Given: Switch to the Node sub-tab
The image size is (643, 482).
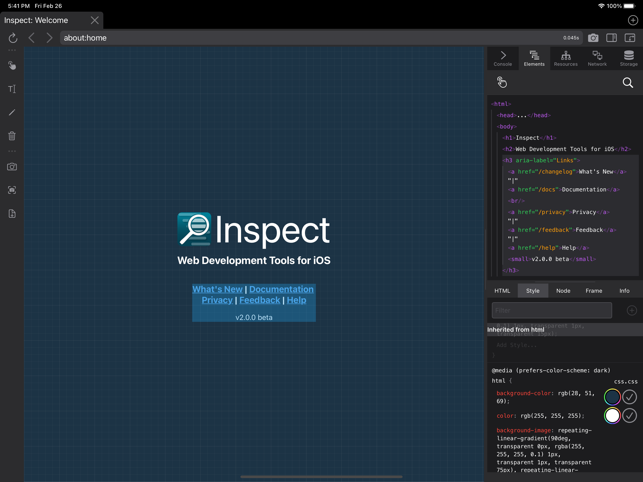Looking at the screenshot, I should 563,290.
